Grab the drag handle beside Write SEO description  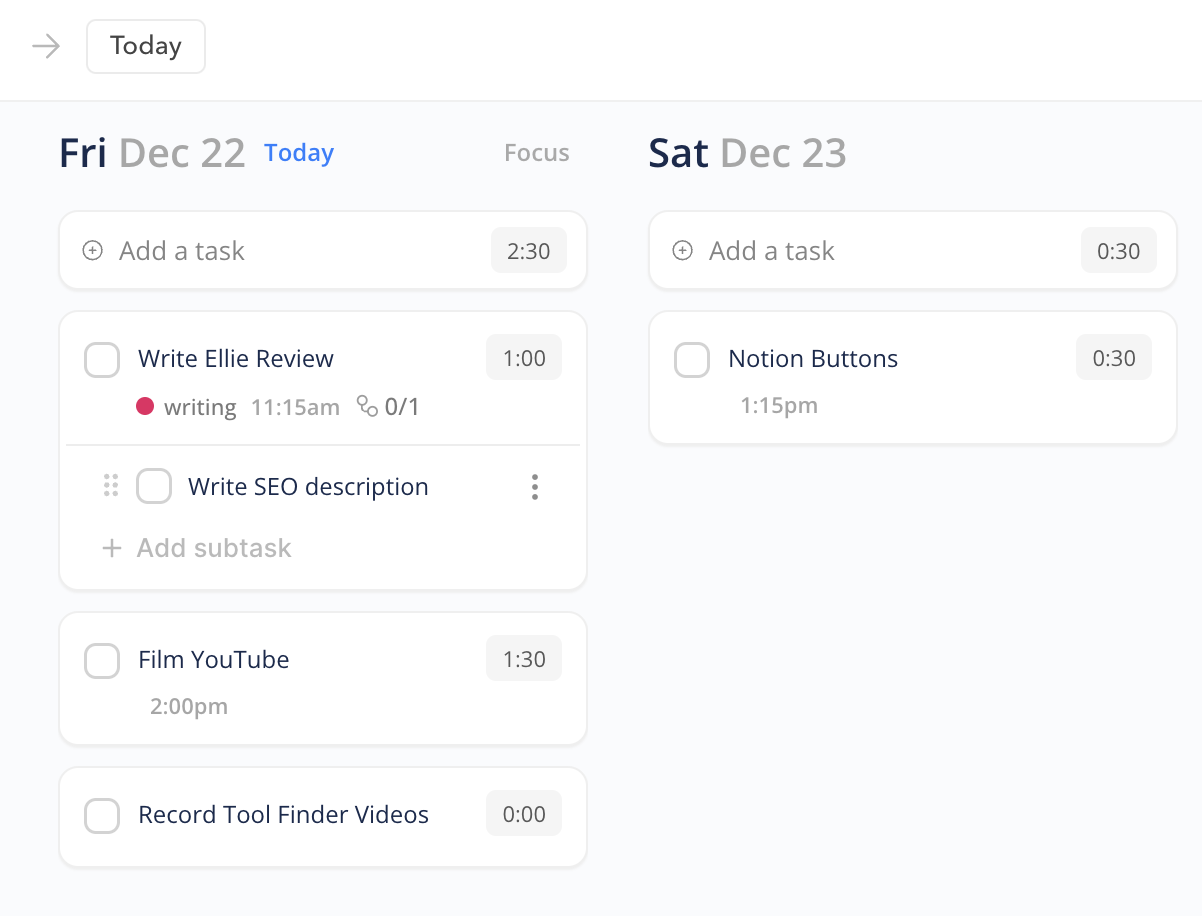pos(111,487)
